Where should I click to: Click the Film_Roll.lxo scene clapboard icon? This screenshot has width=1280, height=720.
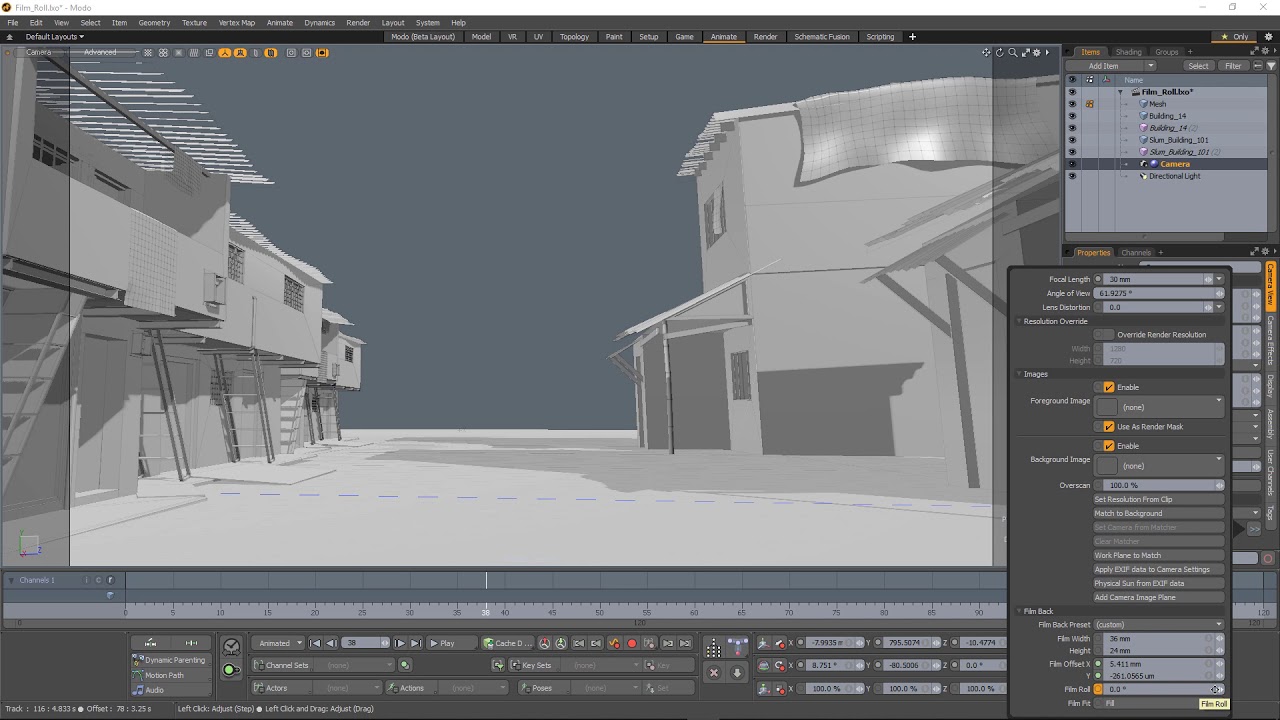coord(1135,92)
